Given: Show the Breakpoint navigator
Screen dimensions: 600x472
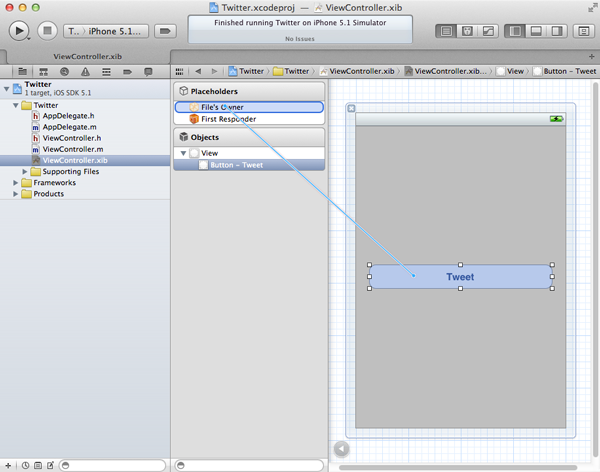Looking at the screenshot, I should coord(127,72).
